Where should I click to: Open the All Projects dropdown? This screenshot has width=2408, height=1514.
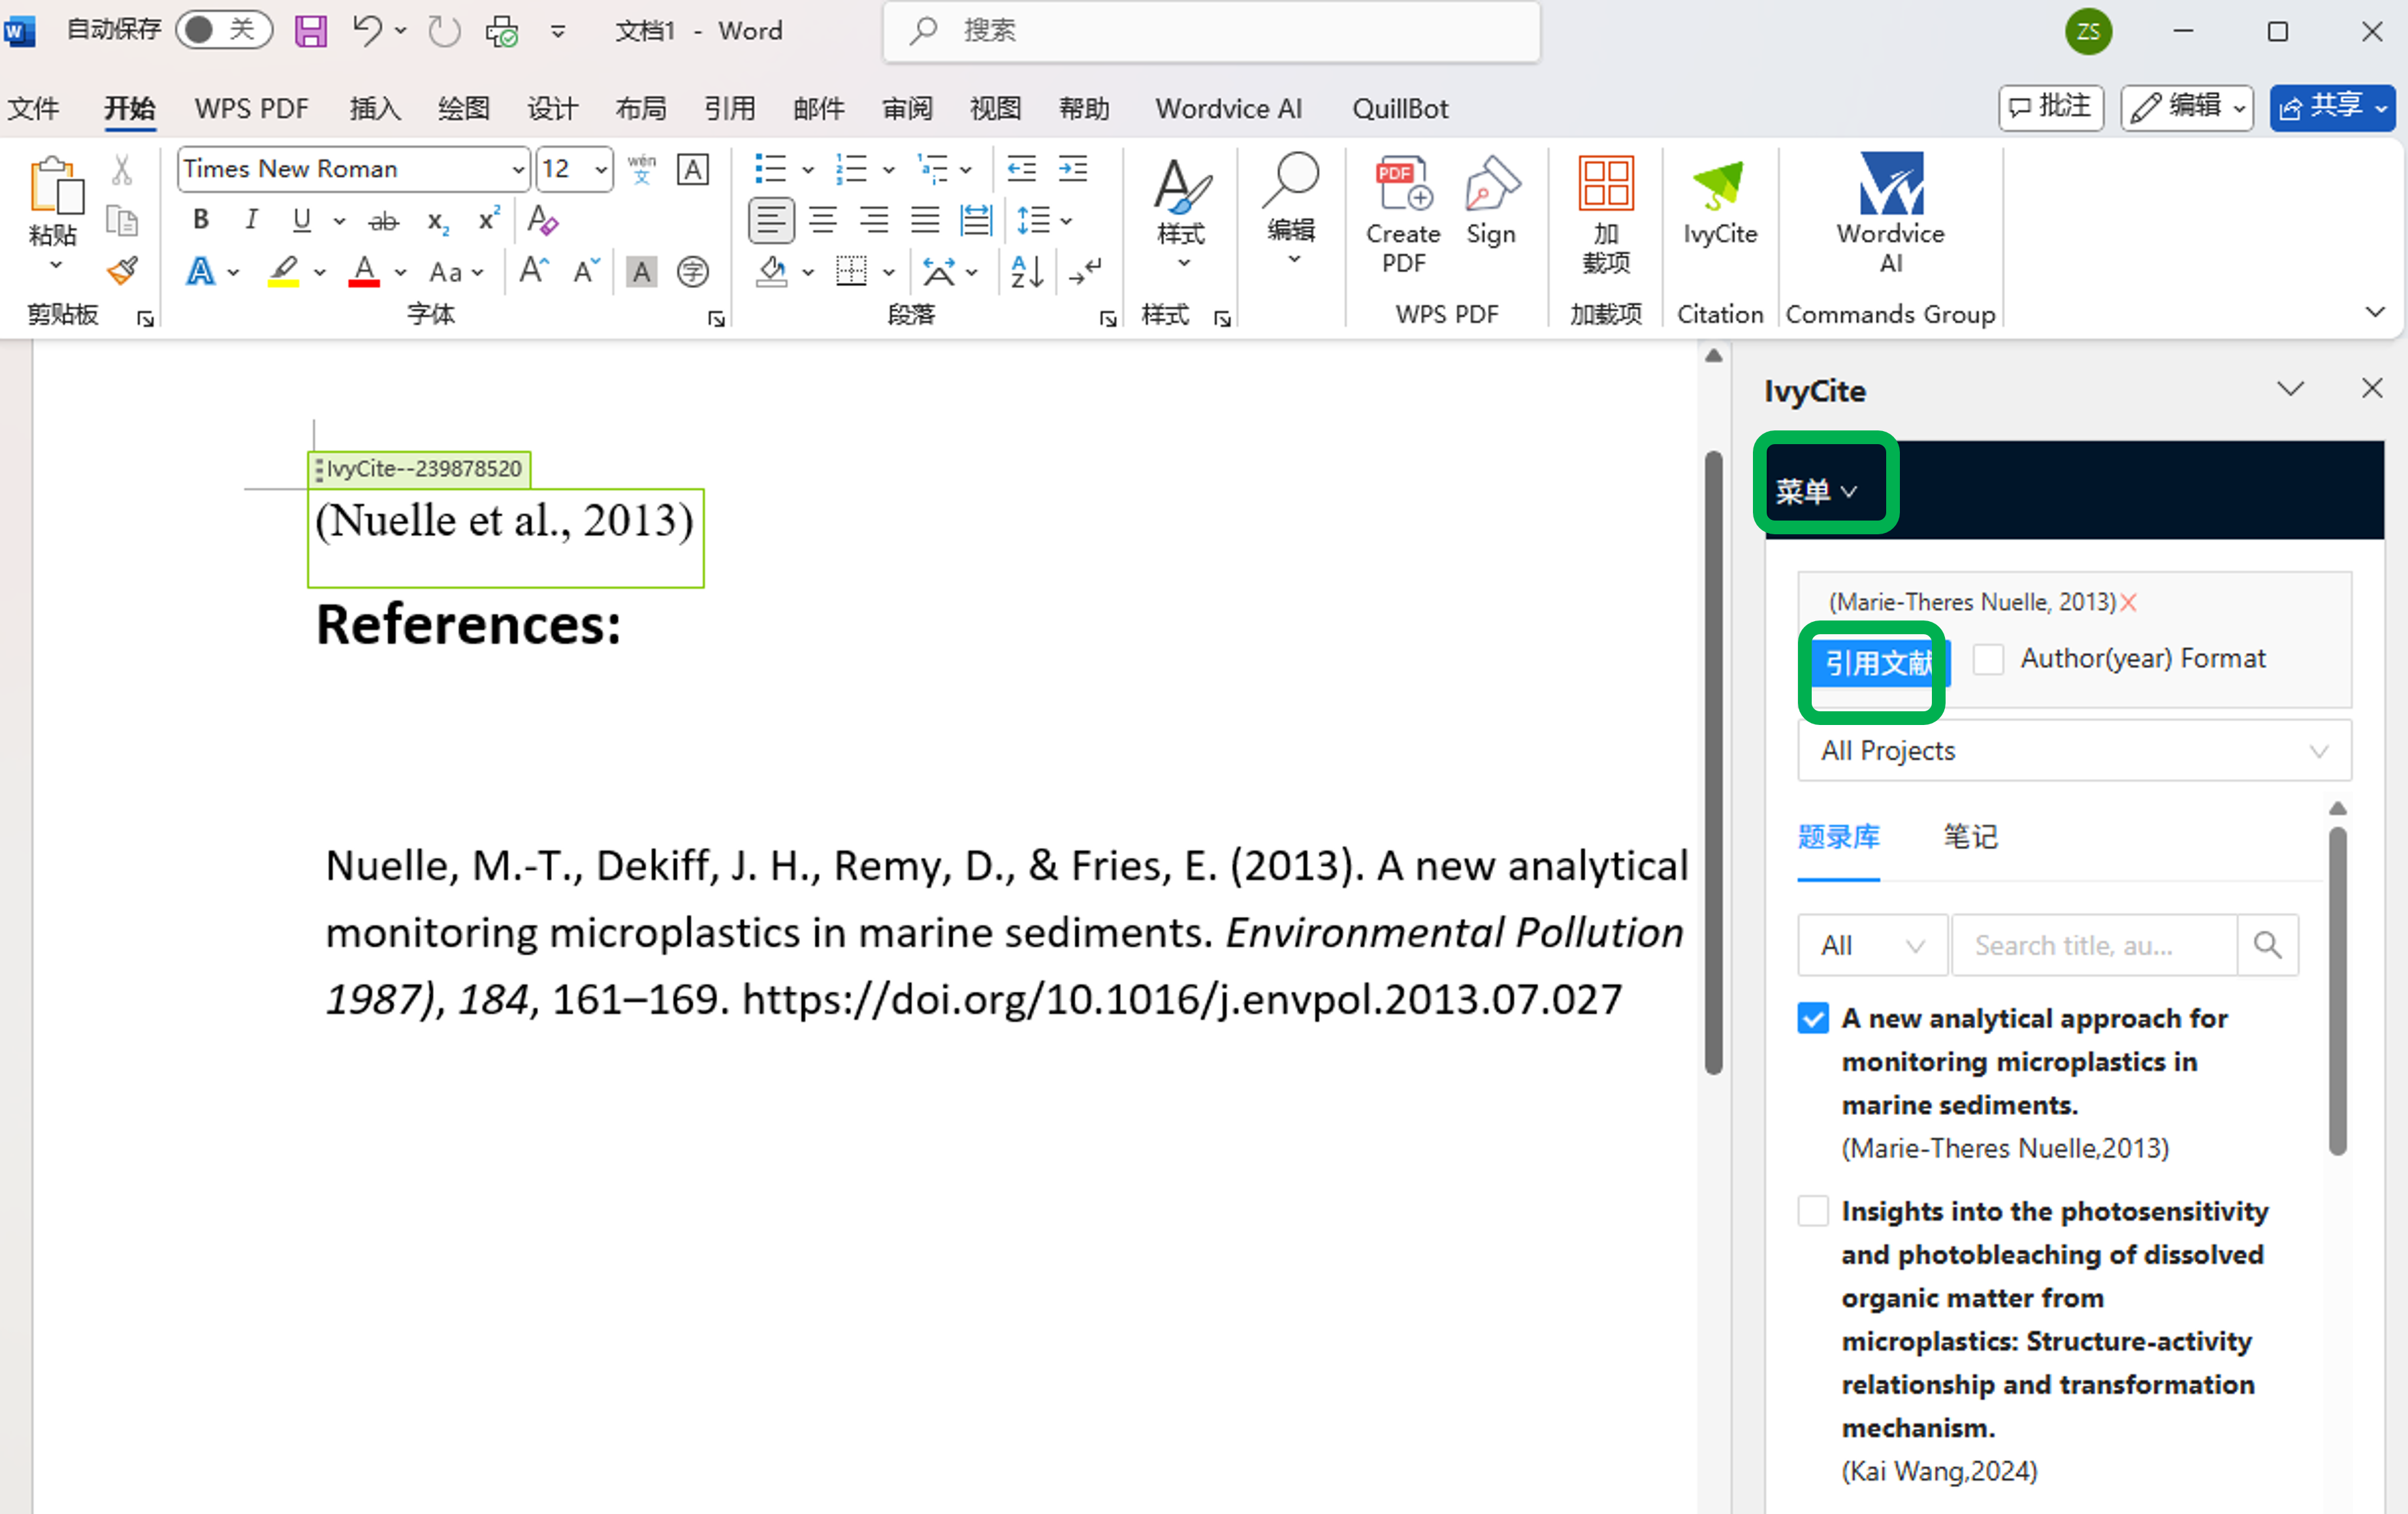point(2074,751)
